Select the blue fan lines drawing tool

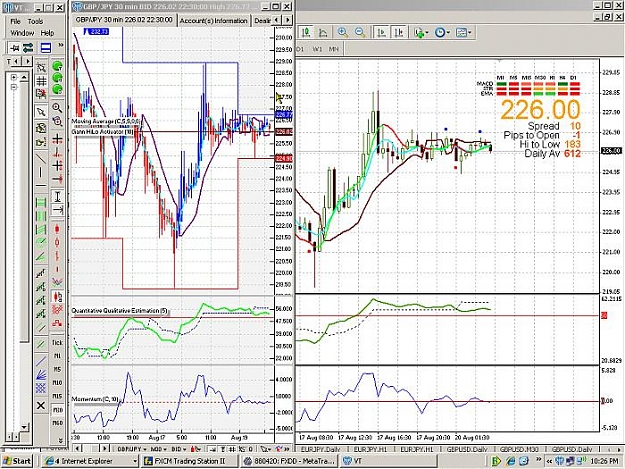point(41,375)
